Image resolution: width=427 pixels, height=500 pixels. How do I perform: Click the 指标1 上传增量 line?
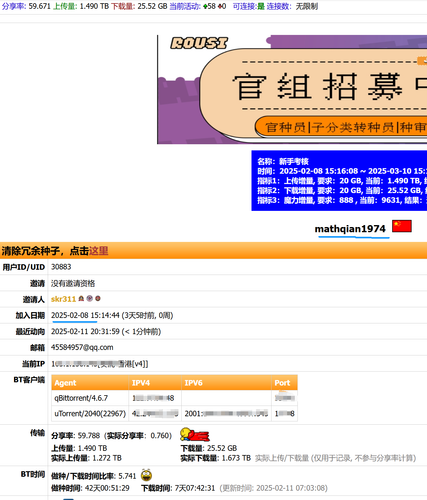(342, 181)
